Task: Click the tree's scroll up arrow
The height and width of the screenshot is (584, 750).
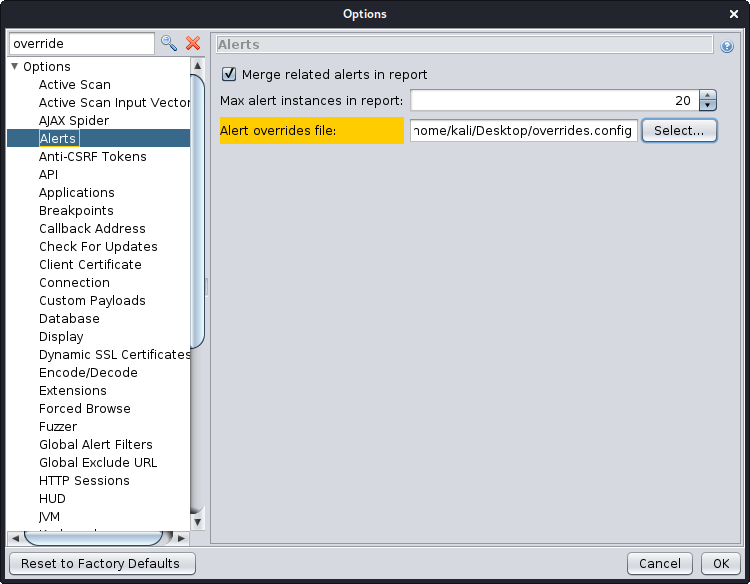Action: pyautogui.click(x=198, y=66)
